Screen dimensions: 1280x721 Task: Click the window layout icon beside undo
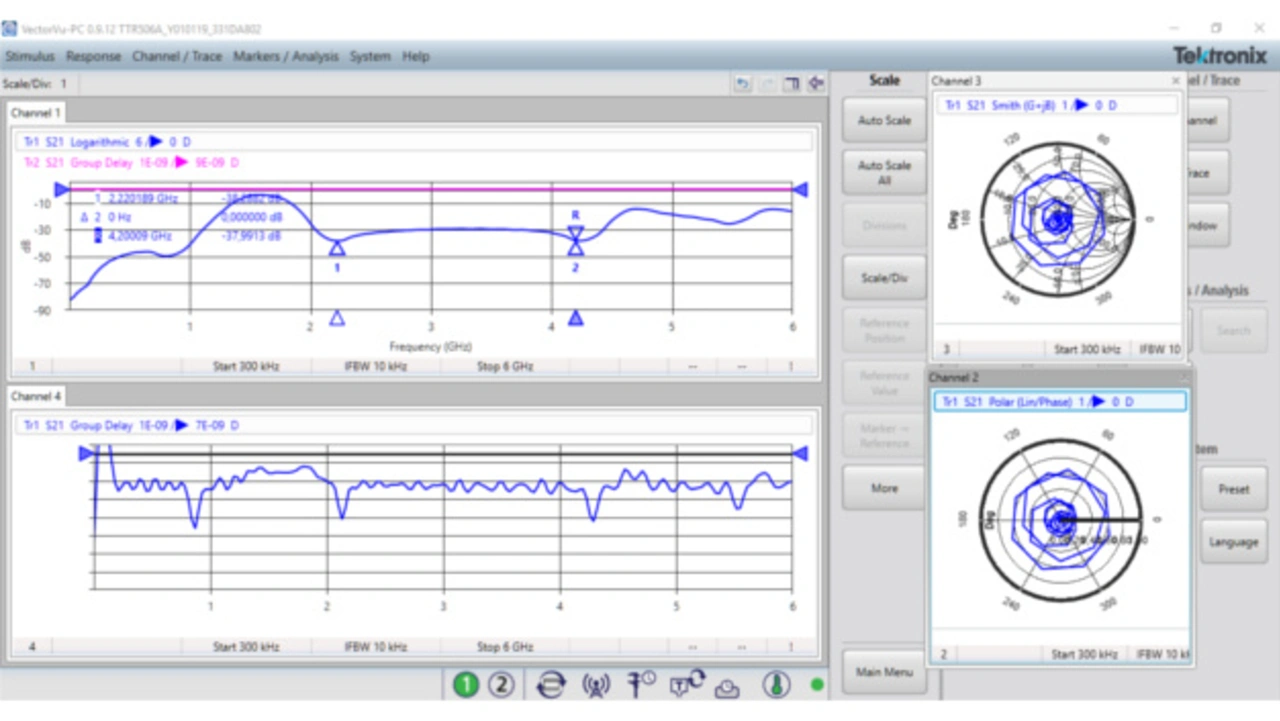791,84
